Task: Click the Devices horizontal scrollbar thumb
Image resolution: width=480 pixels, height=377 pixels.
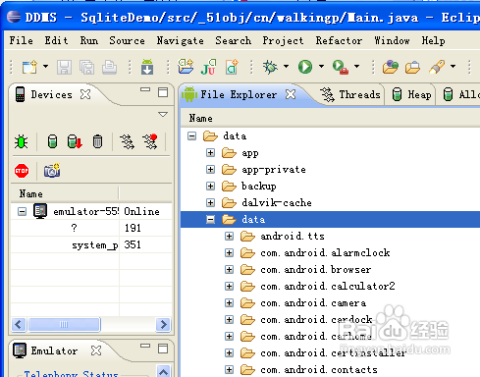Action: click(64, 324)
